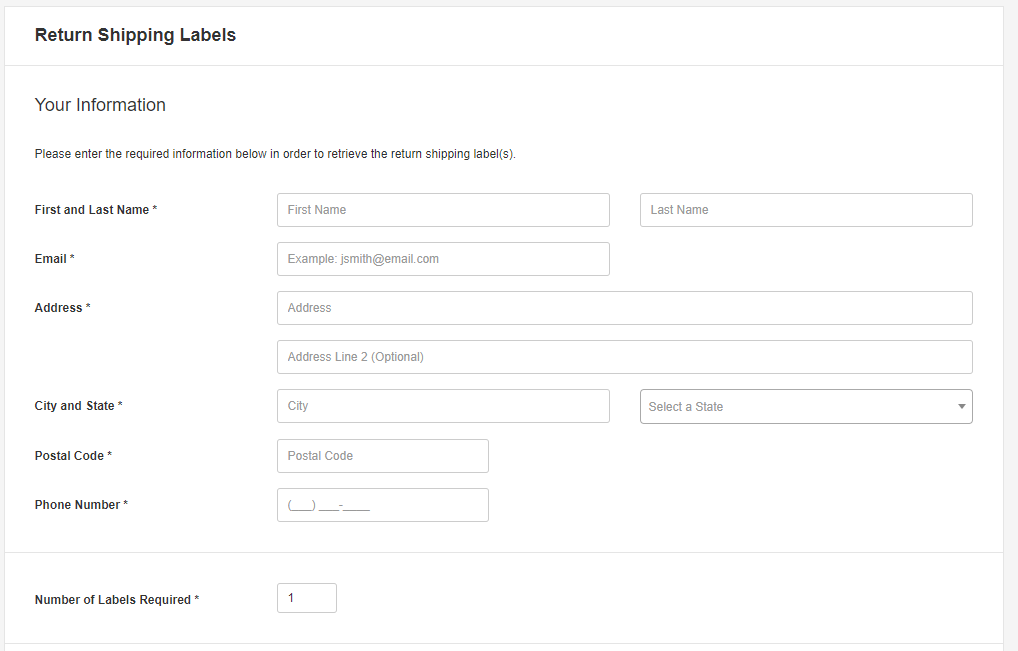The height and width of the screenshot is (651, 1018).
Task: Click the 'Please enter the required information' instruction text
Action: coord(275,154)
